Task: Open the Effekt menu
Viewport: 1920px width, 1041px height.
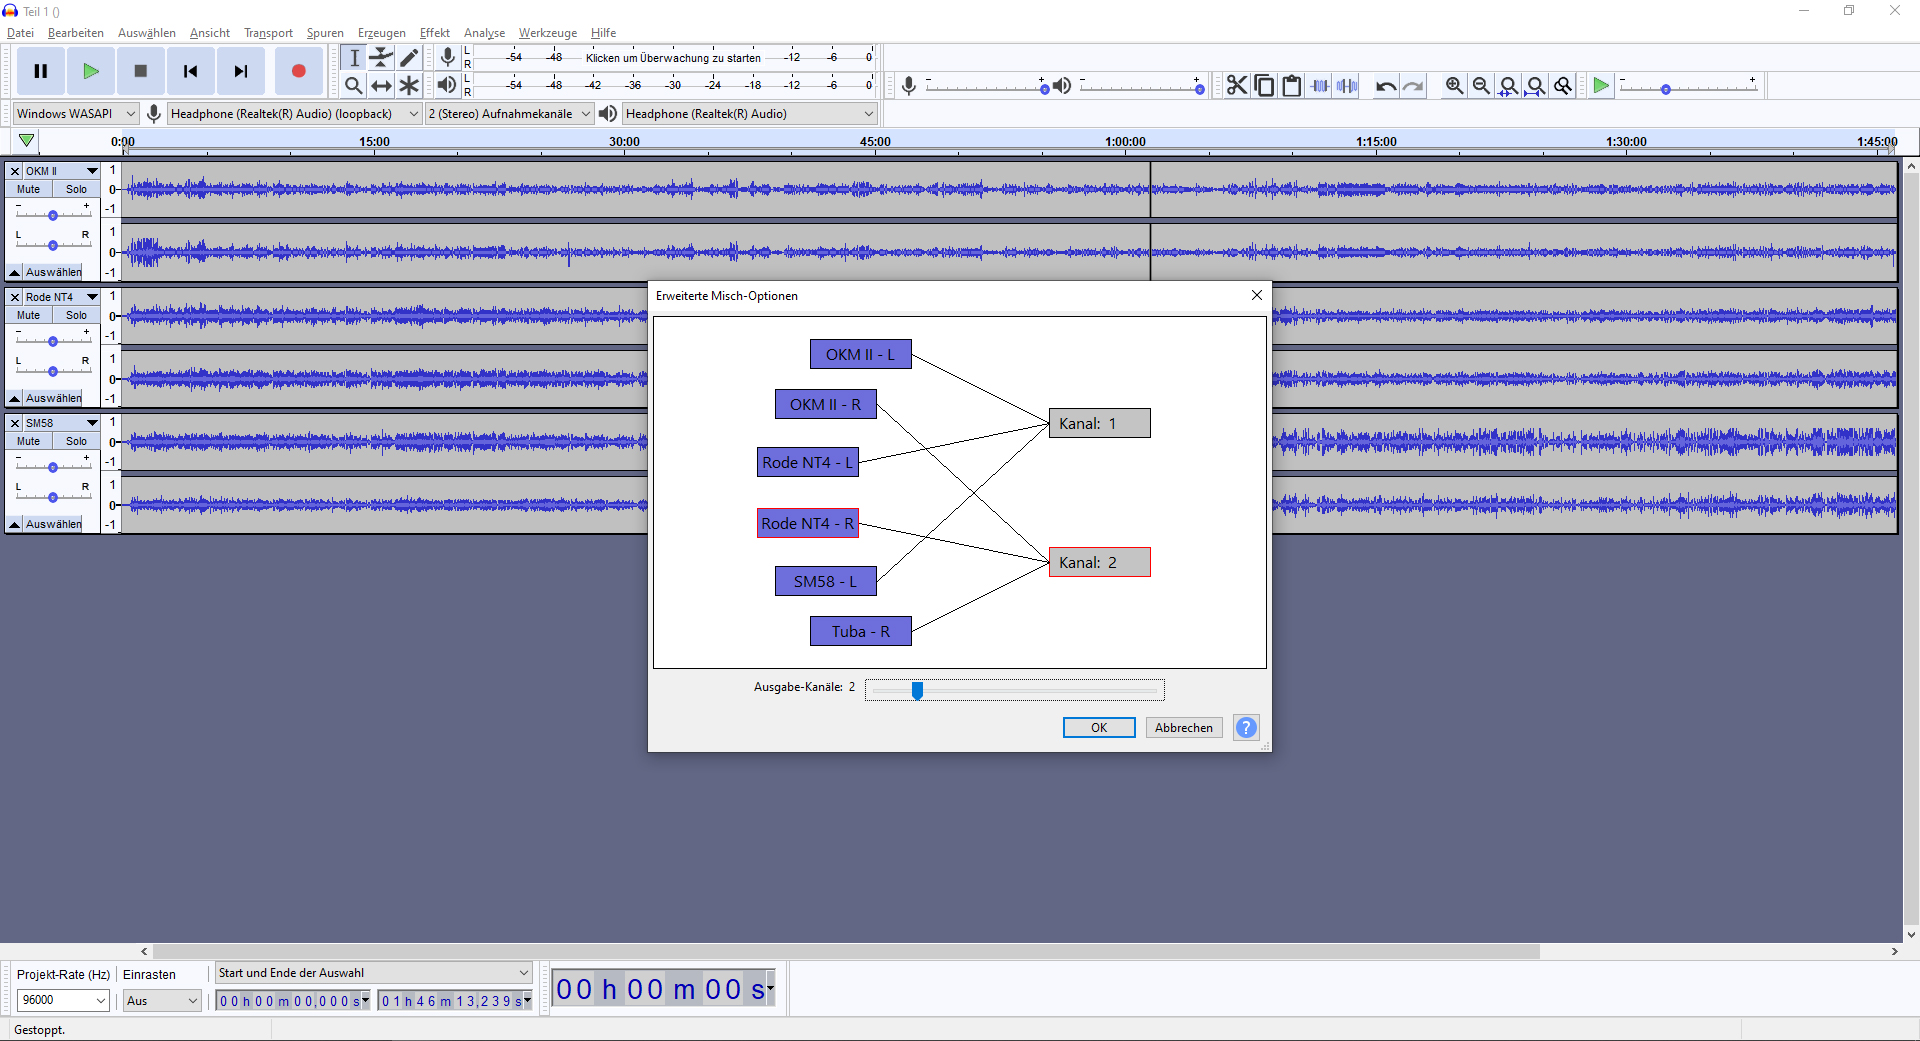Action: click(434, 33)
